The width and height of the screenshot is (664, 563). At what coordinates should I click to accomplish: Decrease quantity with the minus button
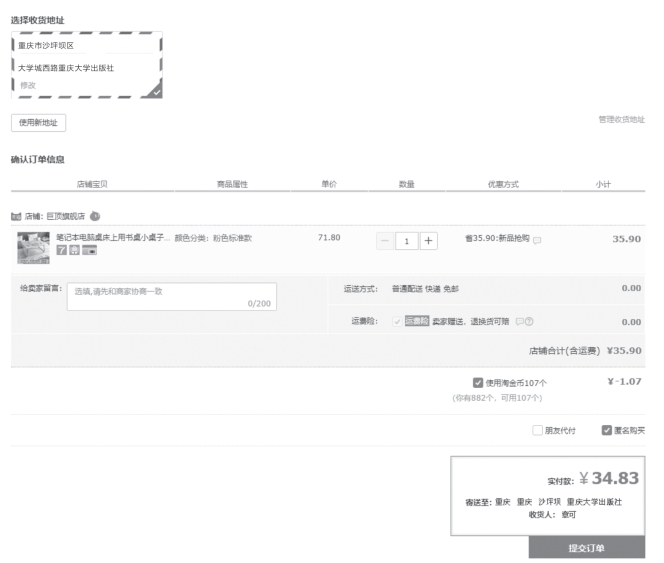click(385, 240)
